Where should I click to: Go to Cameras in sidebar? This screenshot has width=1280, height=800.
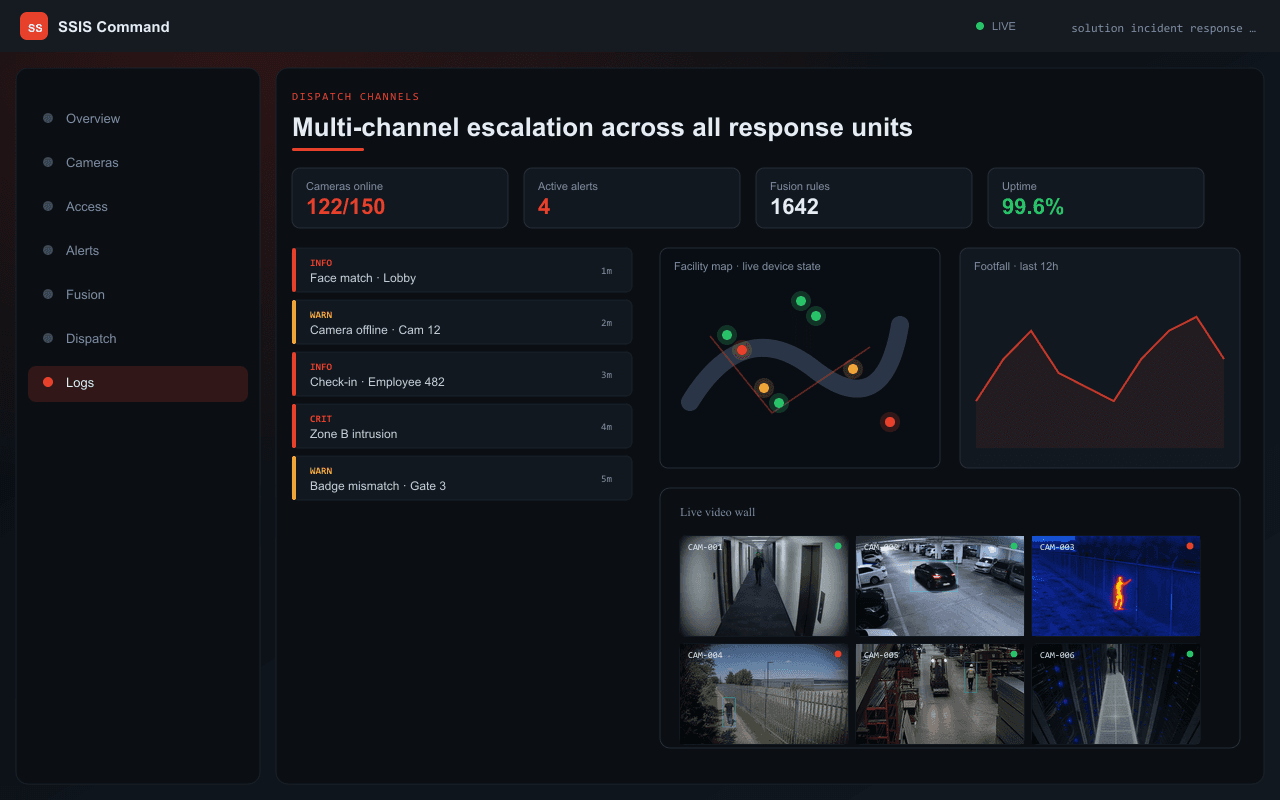[138, 162]
